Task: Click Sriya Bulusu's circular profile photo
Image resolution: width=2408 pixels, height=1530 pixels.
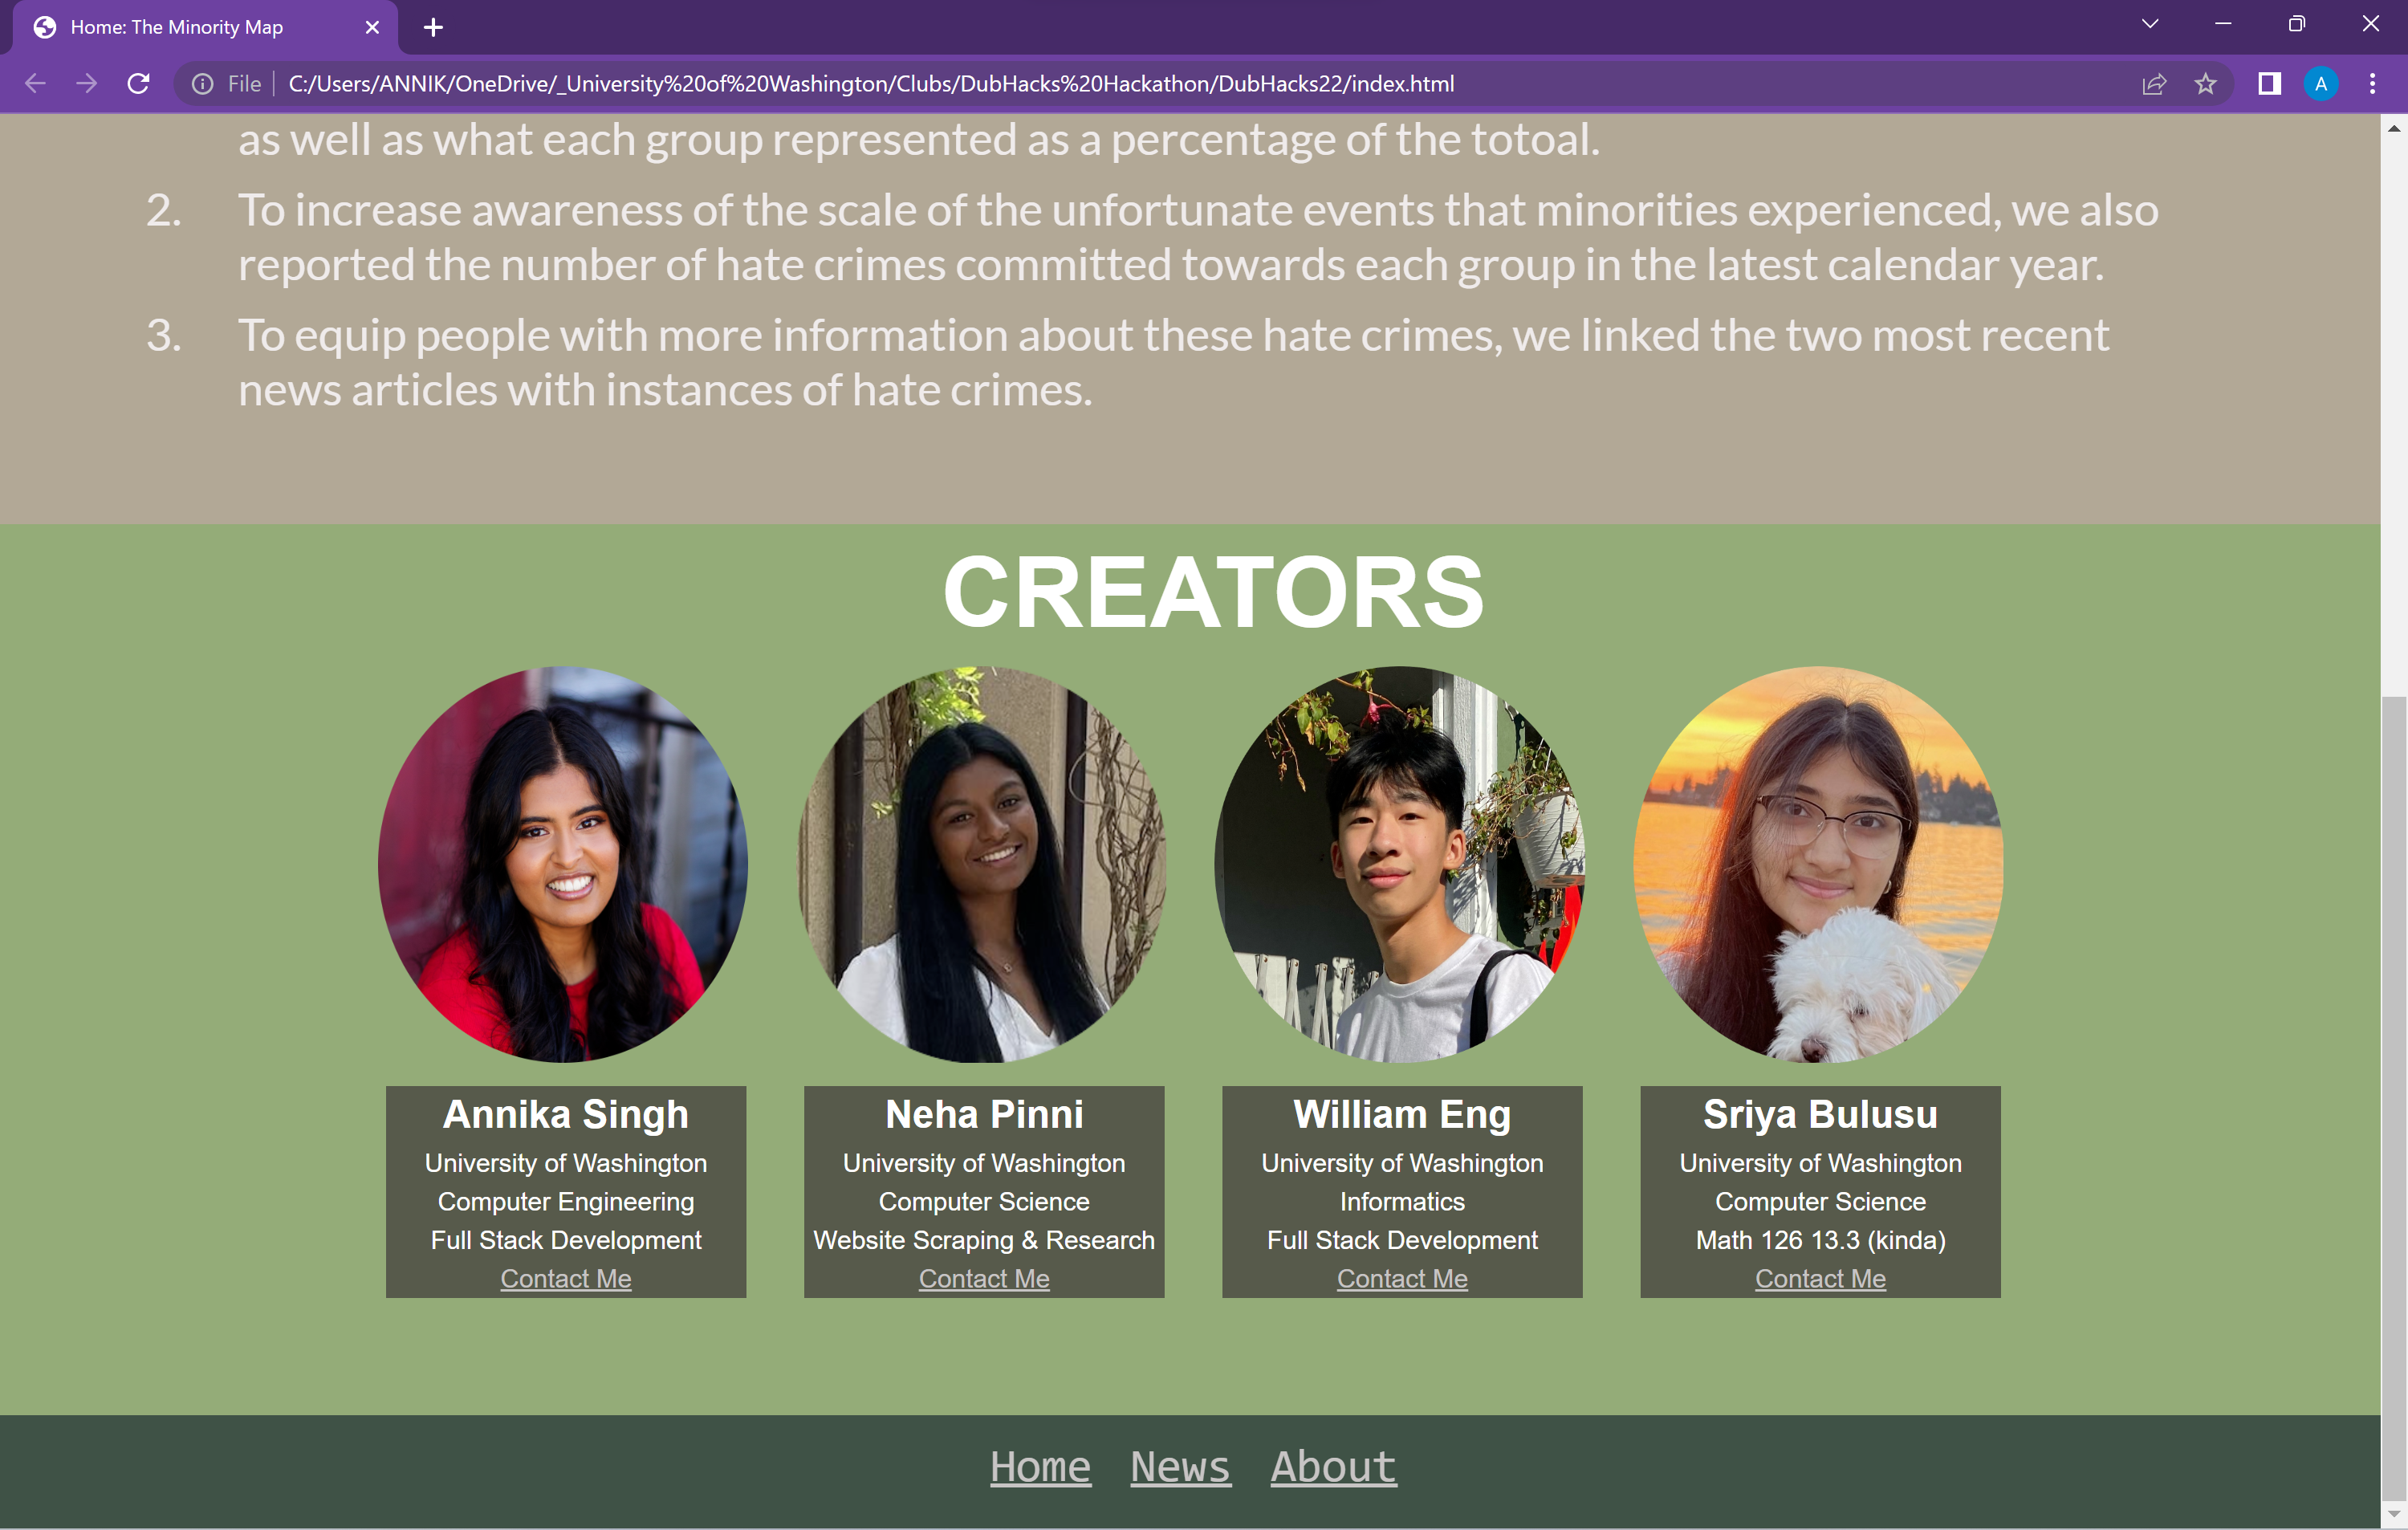Action: (1818, 864)
